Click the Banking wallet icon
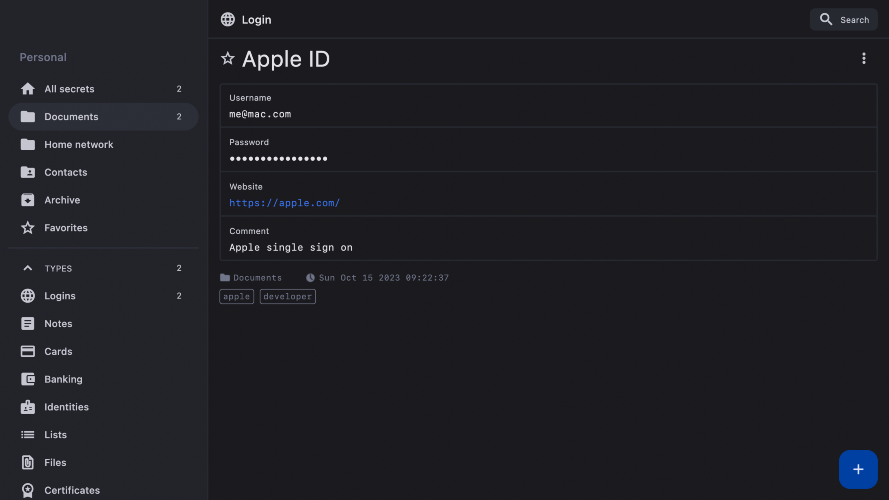The width and height of the screenshot is (889, 500). tap(27, 379)
